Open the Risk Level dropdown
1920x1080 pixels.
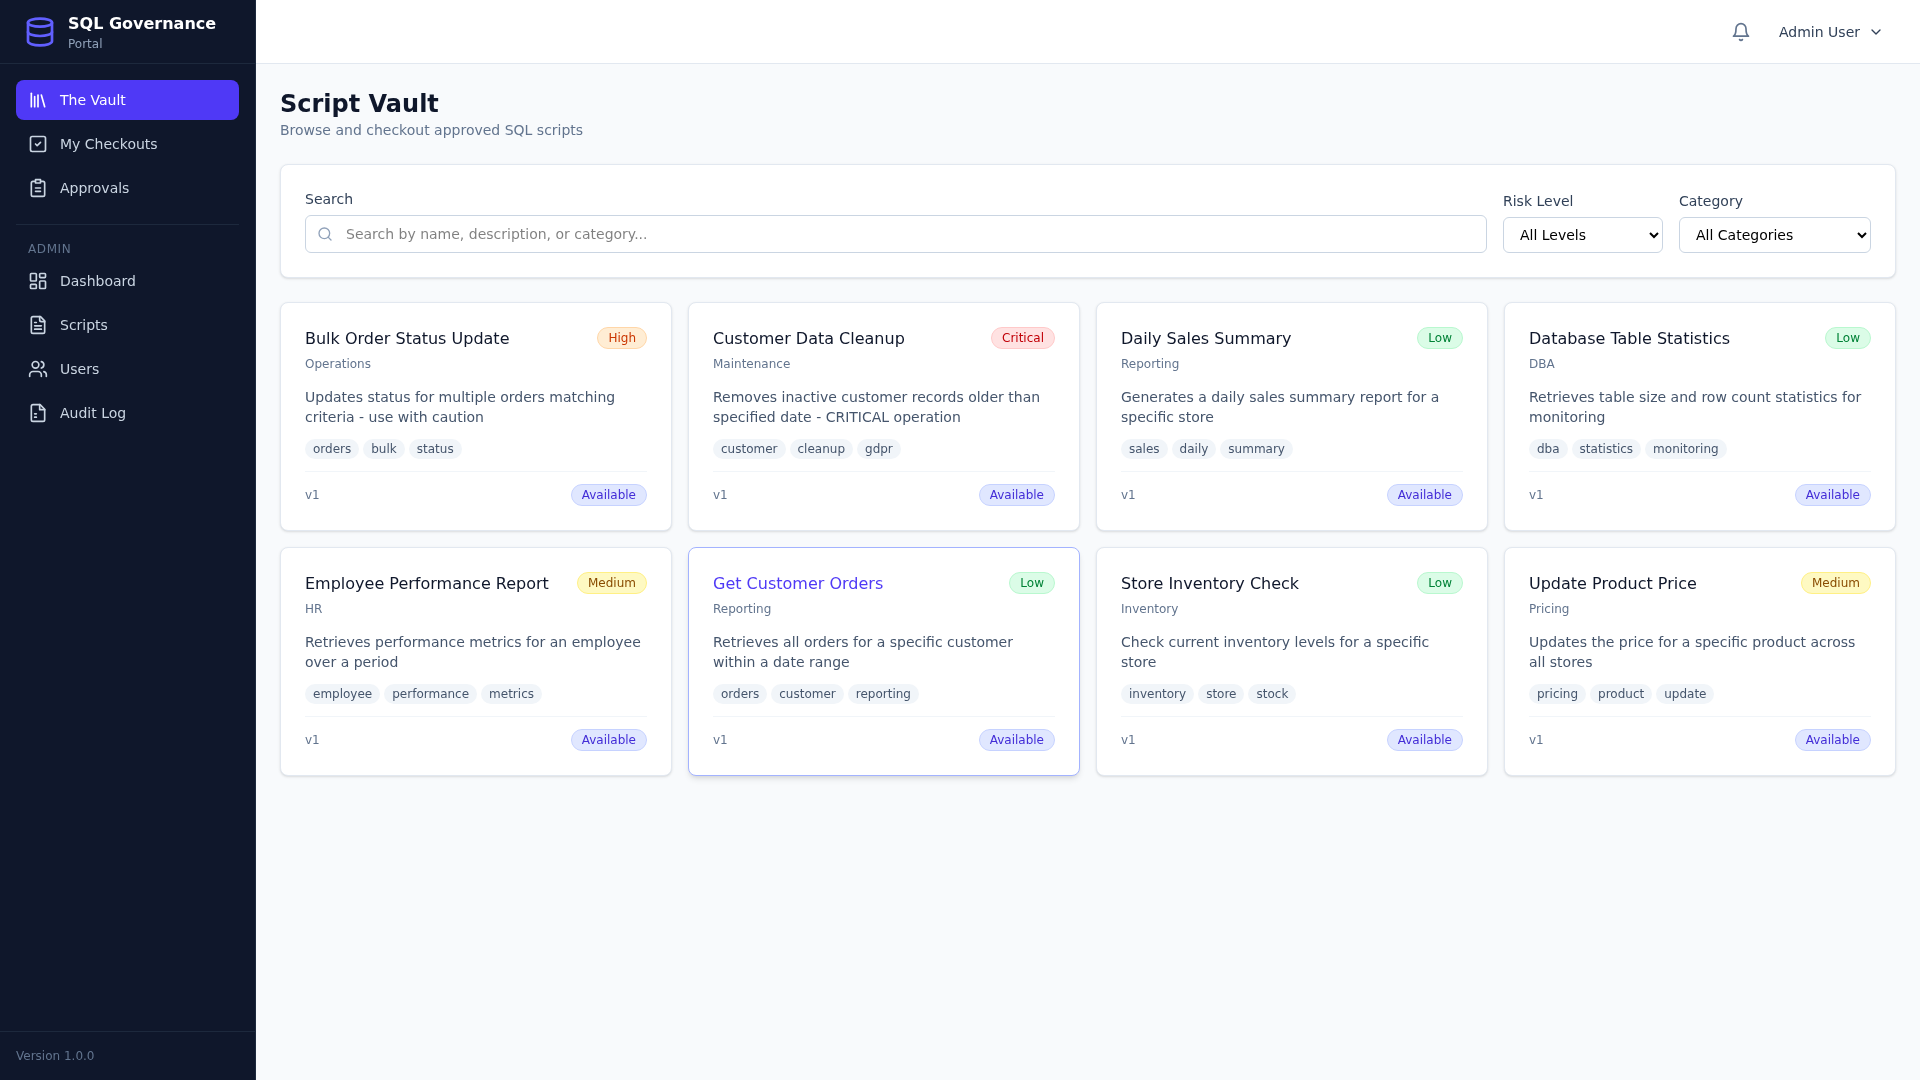(1582, 234)
